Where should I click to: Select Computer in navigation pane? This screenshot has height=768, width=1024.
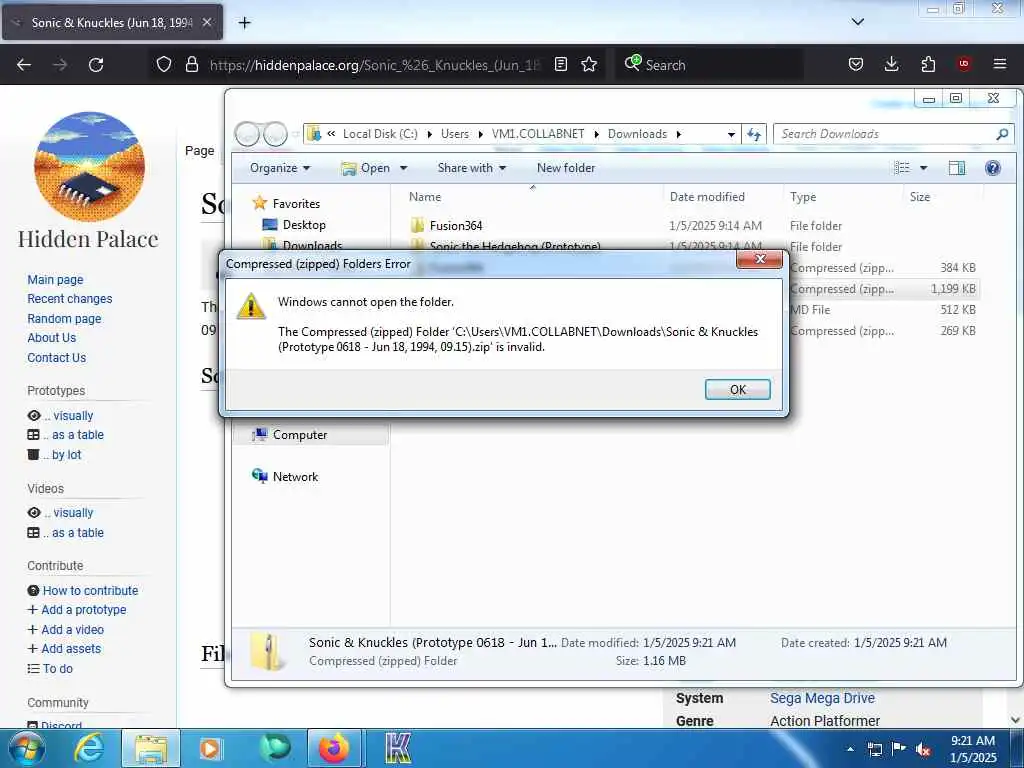click(300, 435)
